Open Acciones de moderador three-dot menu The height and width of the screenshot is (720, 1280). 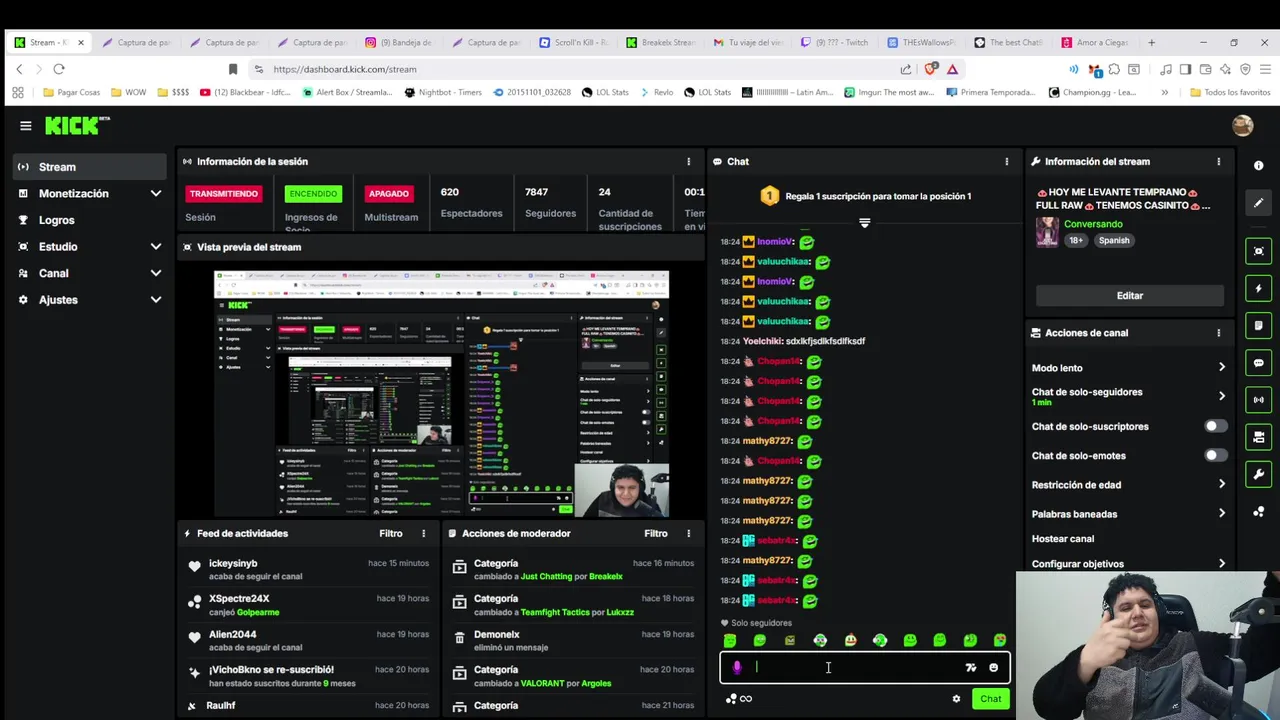688,533
